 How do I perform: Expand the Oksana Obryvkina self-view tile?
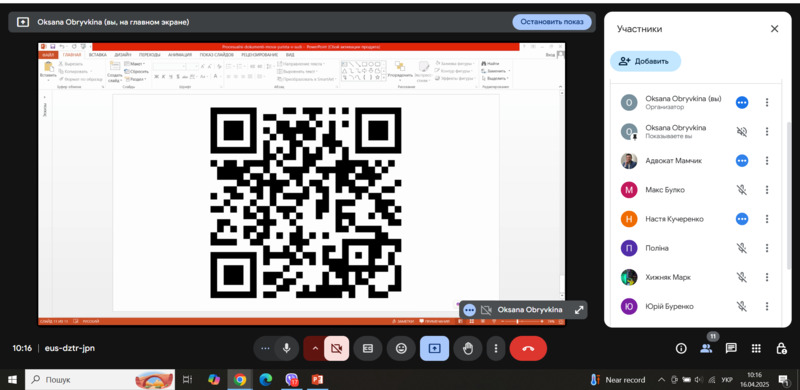579,310
